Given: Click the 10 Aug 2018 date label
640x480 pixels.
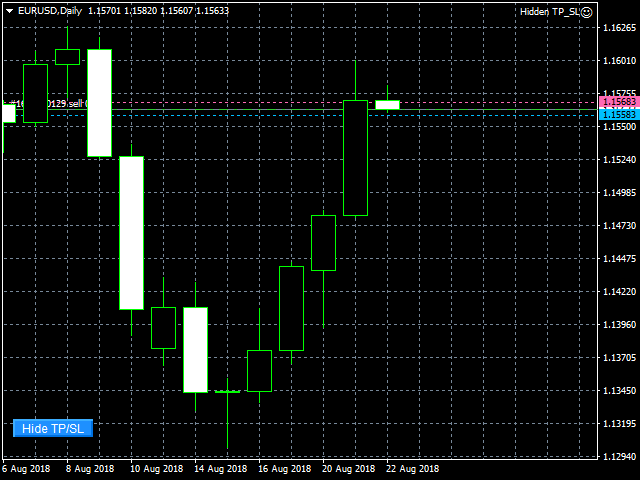Looking at the screenshot, I should click(156, 469).
